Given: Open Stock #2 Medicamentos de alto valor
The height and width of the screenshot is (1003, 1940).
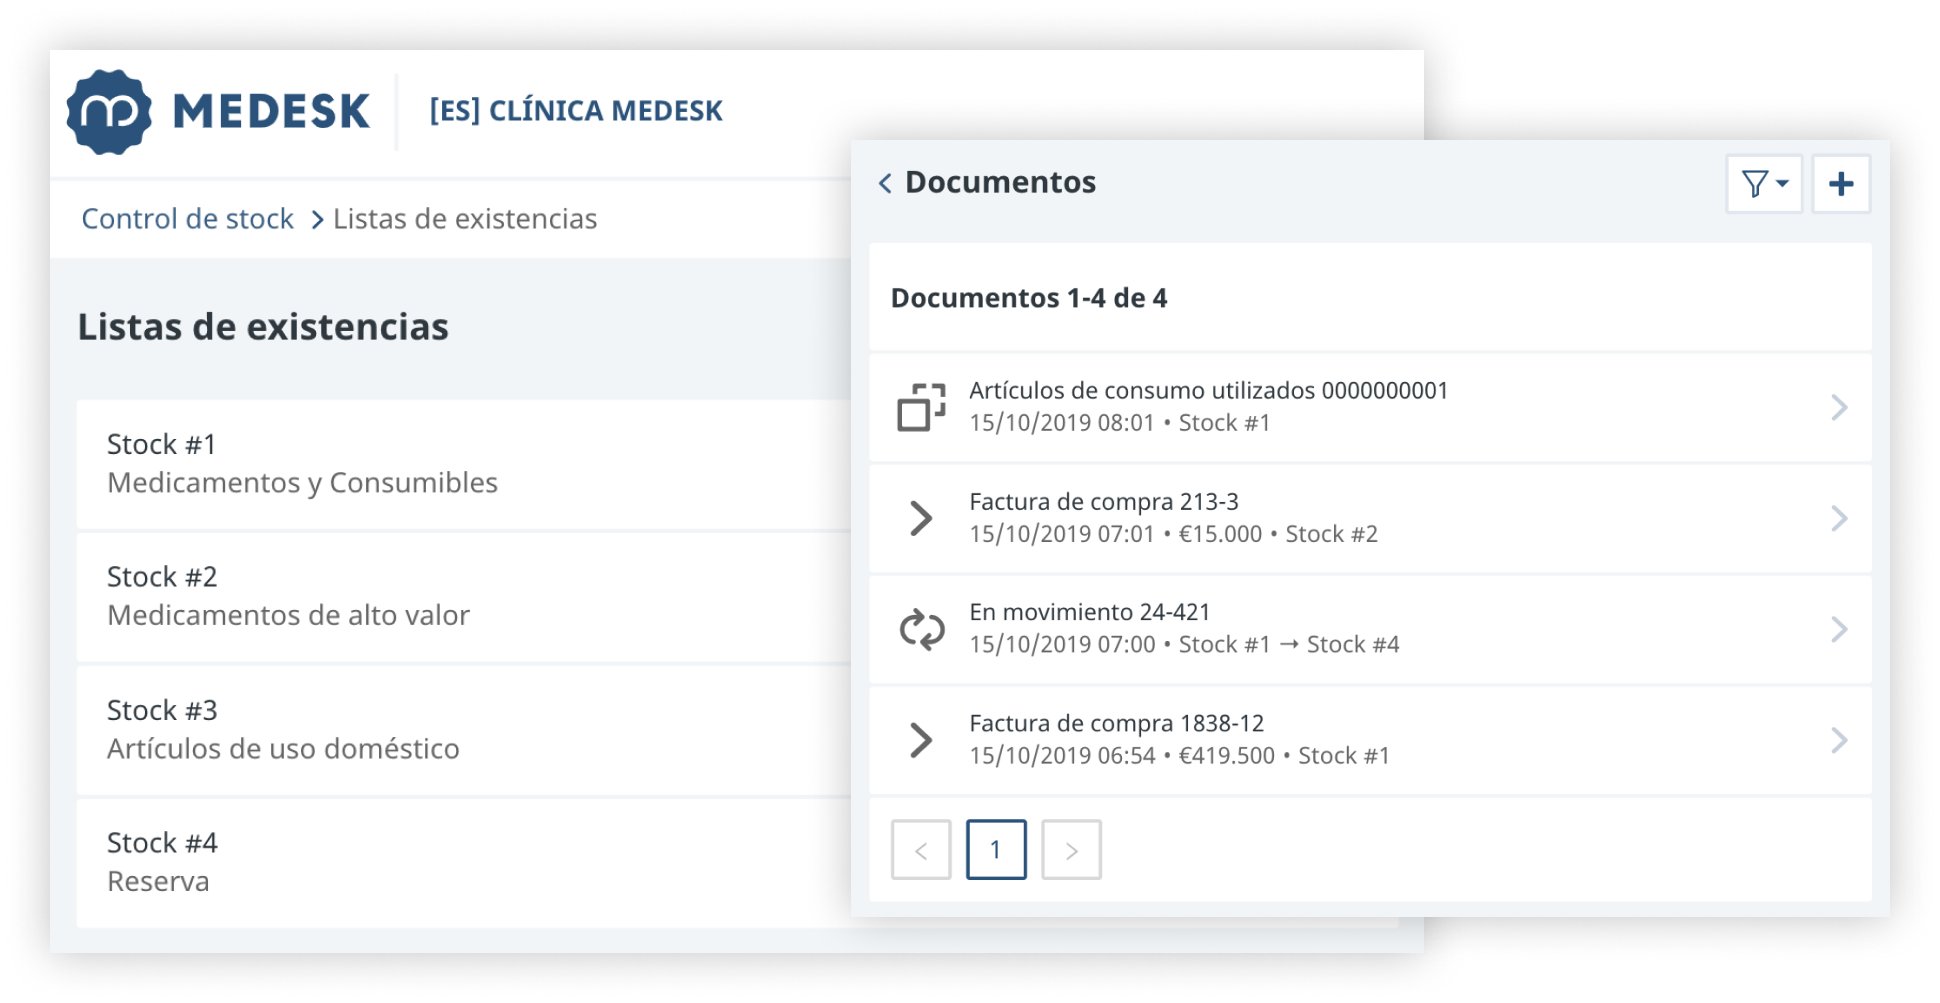Looking at the screenshot, I should [x=464, y=597].
